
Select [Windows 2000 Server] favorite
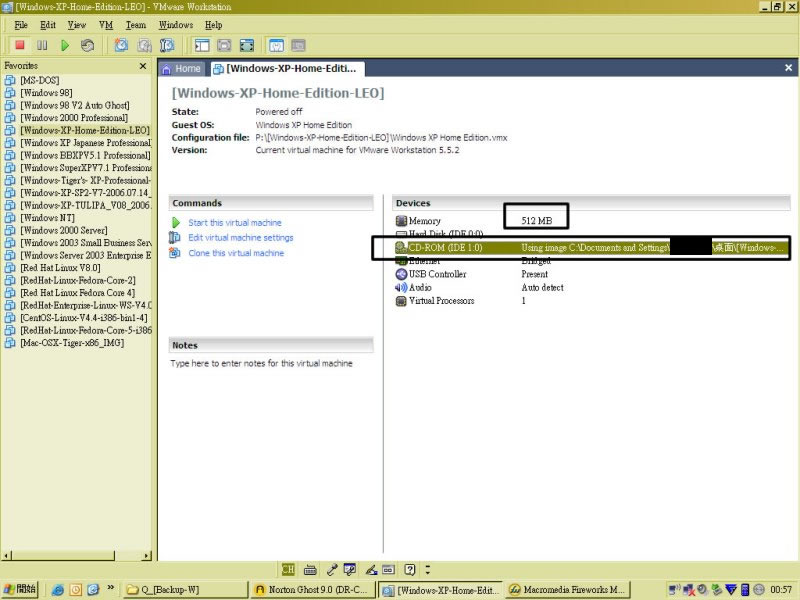pyautogui.click(x=64, y=231)
